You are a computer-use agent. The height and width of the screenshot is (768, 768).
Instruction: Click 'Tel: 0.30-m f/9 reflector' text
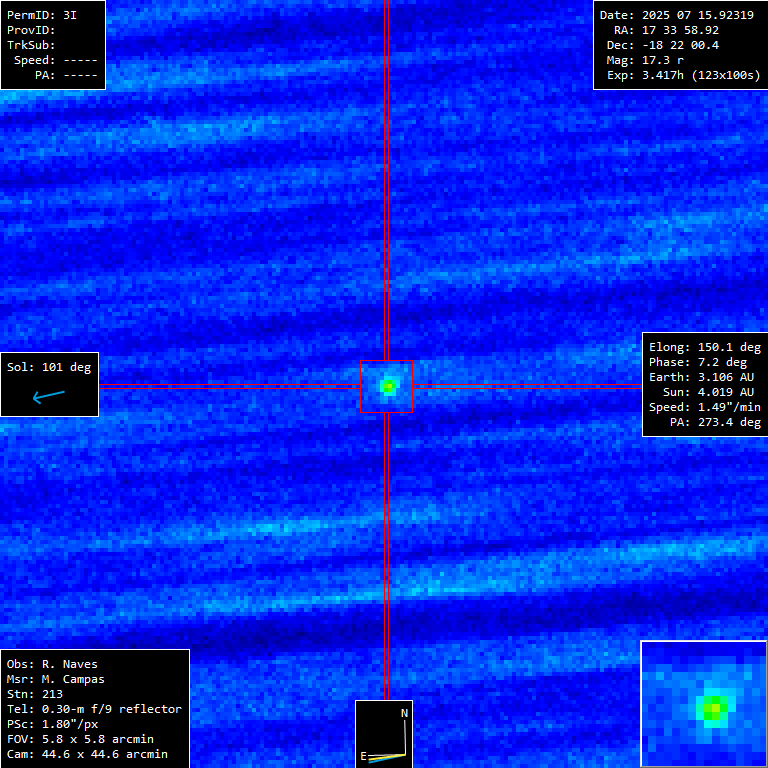[x=94, y=709]
